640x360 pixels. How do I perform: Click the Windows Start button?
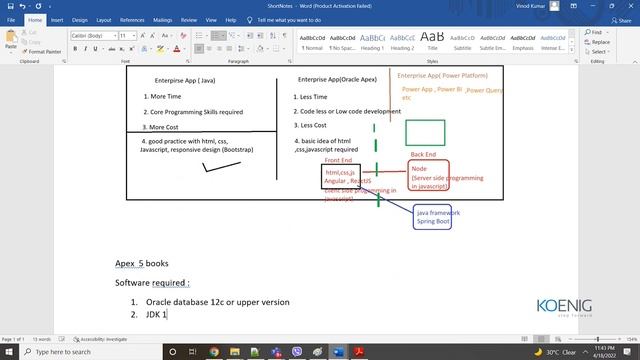pyautogui.click(x=9, y=352)
